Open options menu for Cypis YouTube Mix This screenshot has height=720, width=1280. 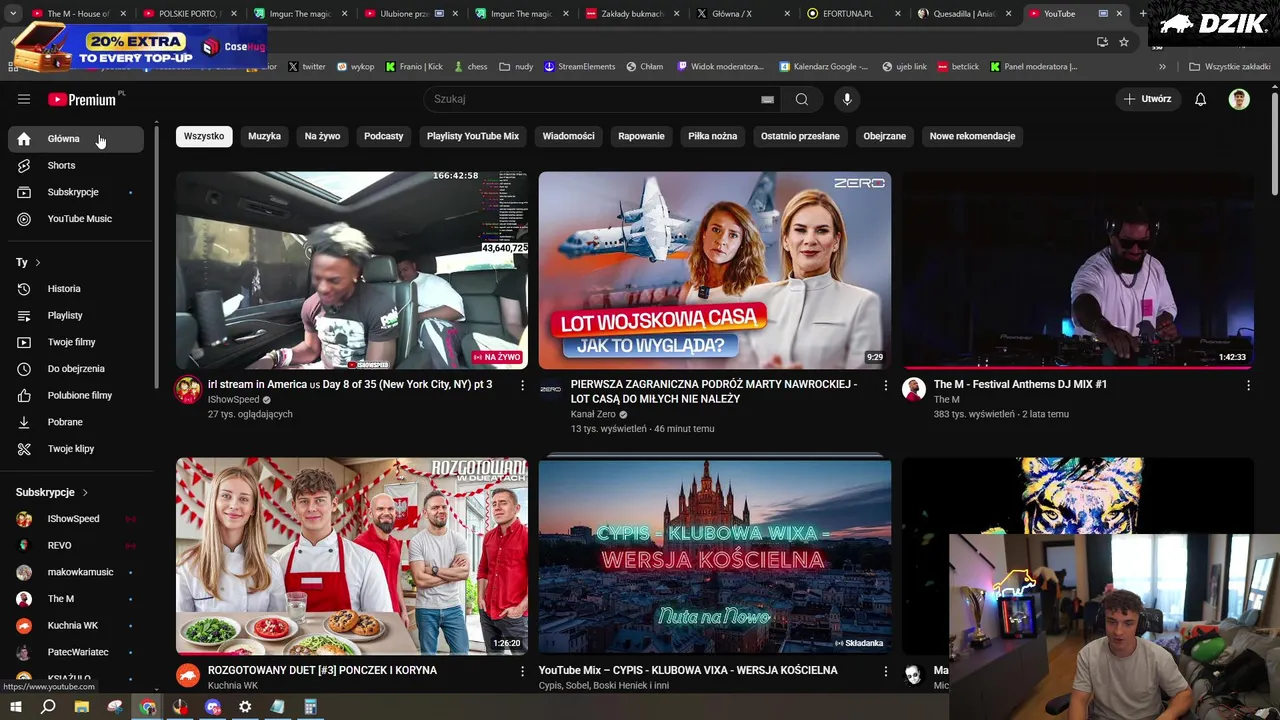[x=885, y=671]
